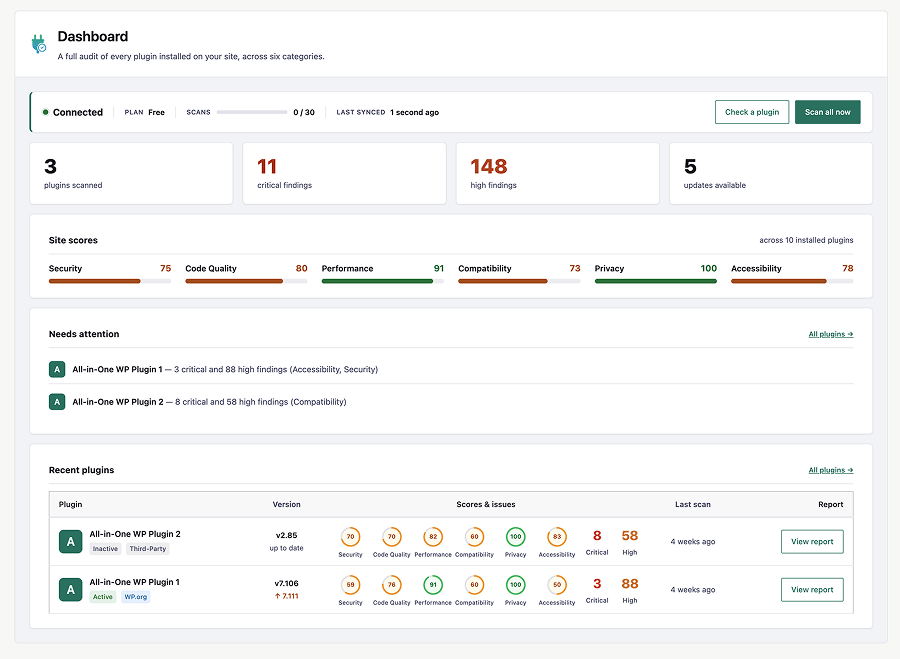The height and width of the screenshot is (659, 900).
Task: Click Plugin 2's Code Quality score ring
Action: pos(391,537)
